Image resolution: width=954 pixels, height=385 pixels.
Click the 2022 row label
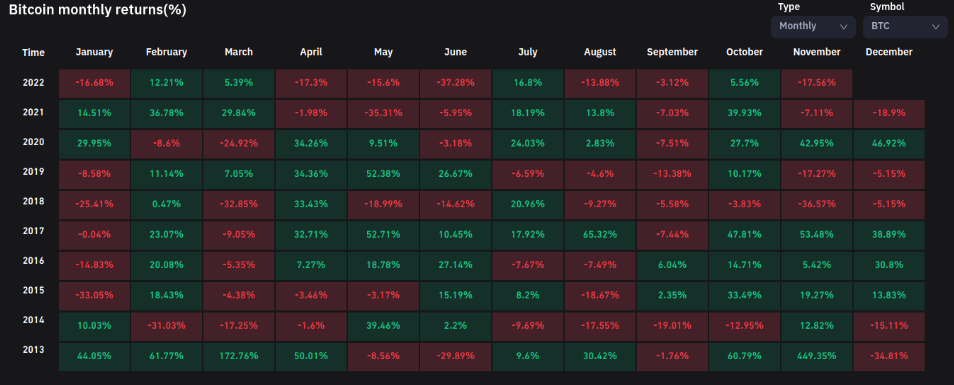tap(33, 82)
